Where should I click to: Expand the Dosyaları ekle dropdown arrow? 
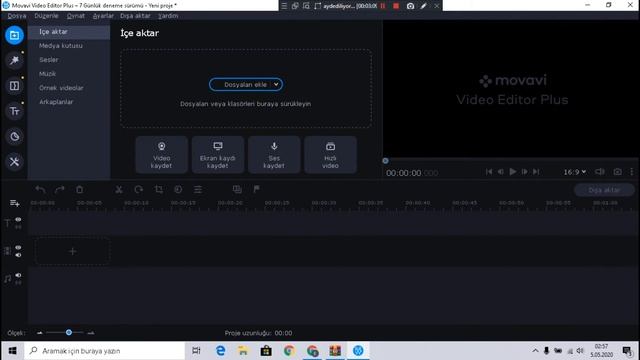click(x=276, y=84)
